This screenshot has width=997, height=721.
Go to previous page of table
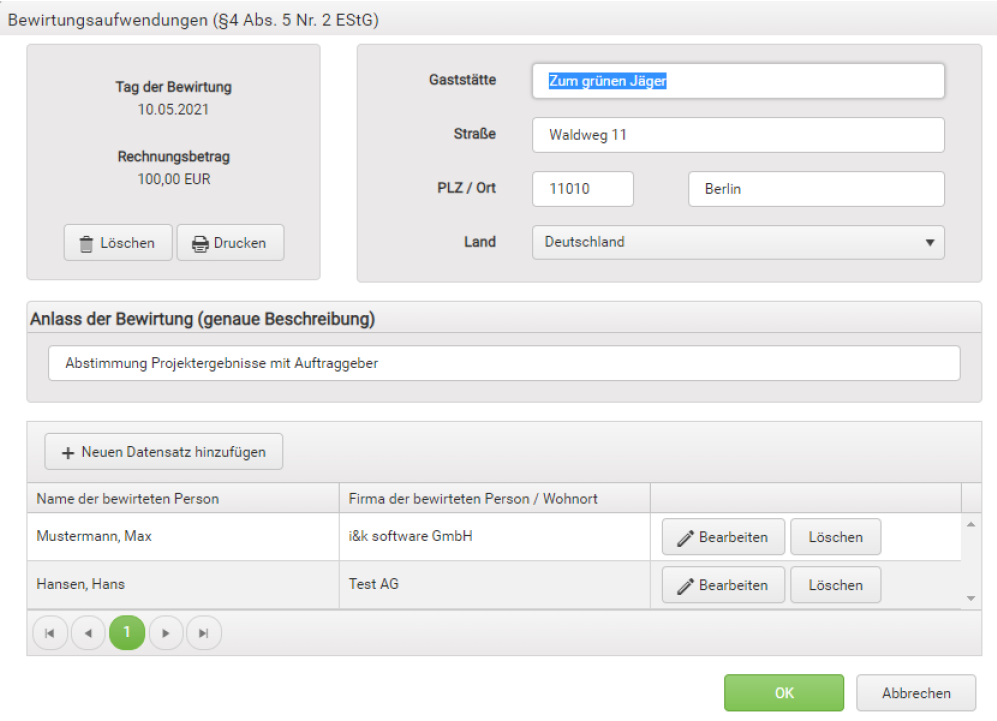coord(88,633)
